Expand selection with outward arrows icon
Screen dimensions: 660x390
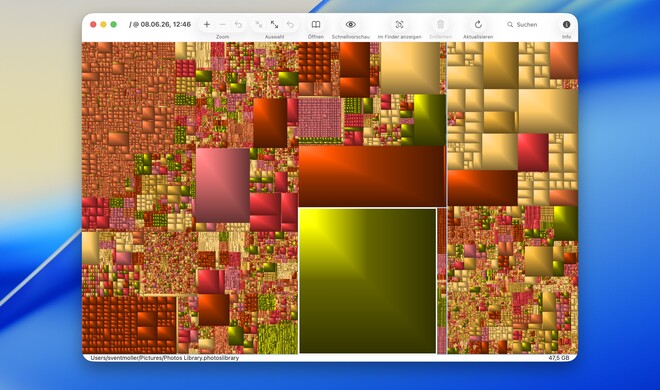pyautogui.click(x=274, y=25)
